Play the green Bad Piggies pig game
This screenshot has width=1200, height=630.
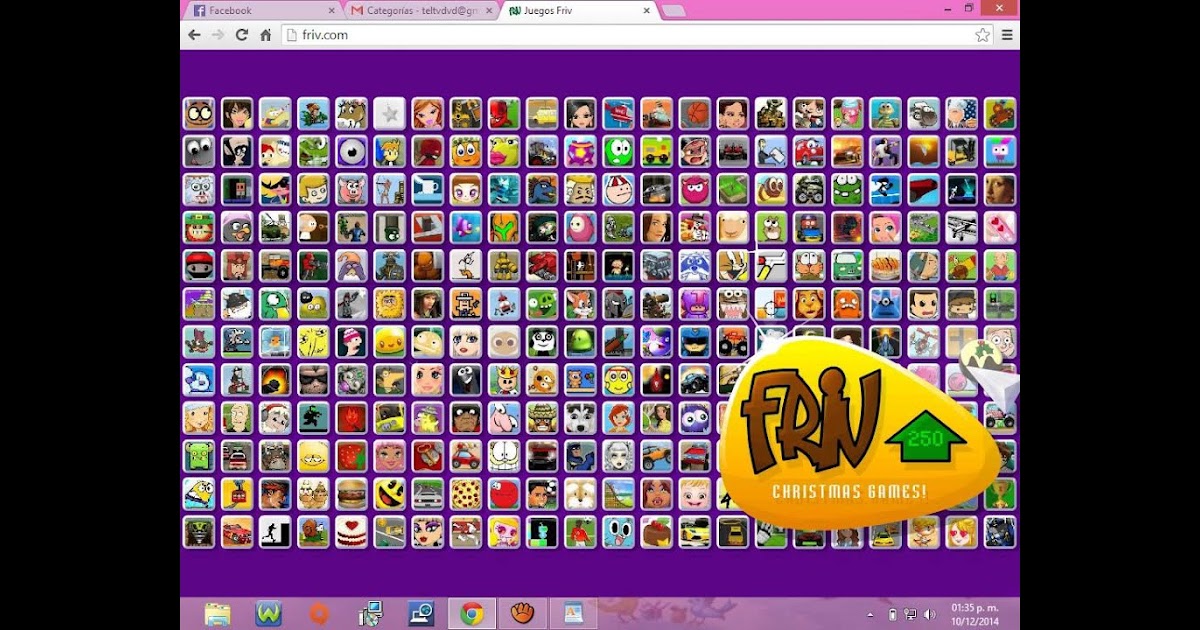point(542,303)
